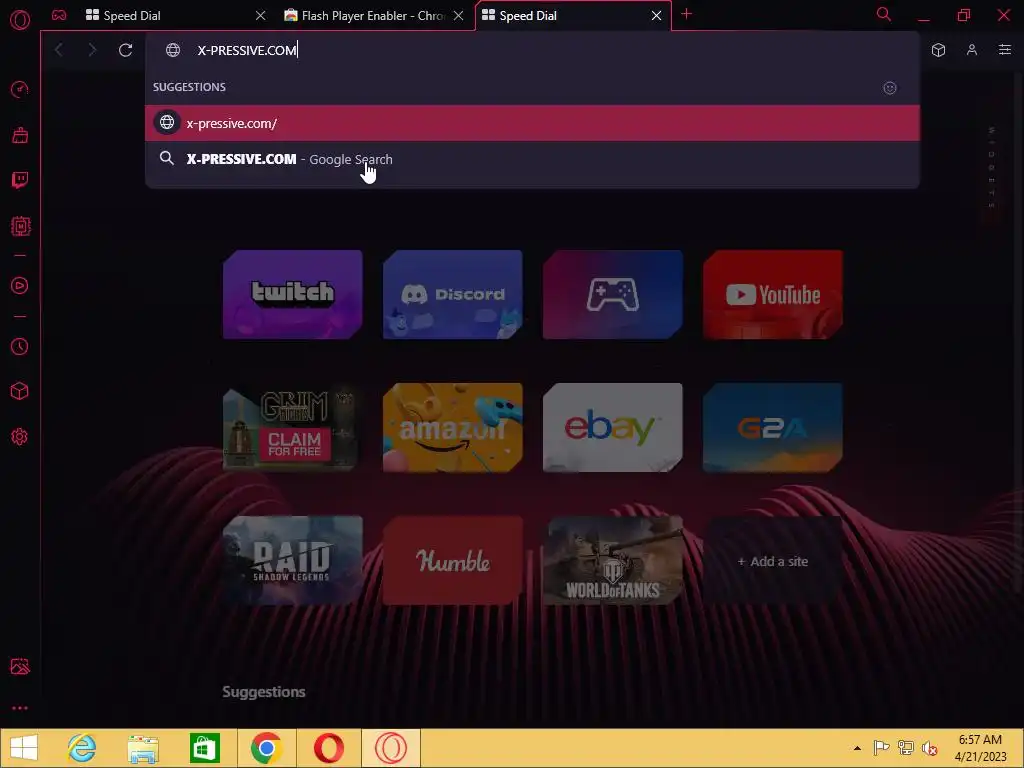Screen dimensions: 1024x768
Task: Select the active Speed Dial tab
Action: coord(563,16)
